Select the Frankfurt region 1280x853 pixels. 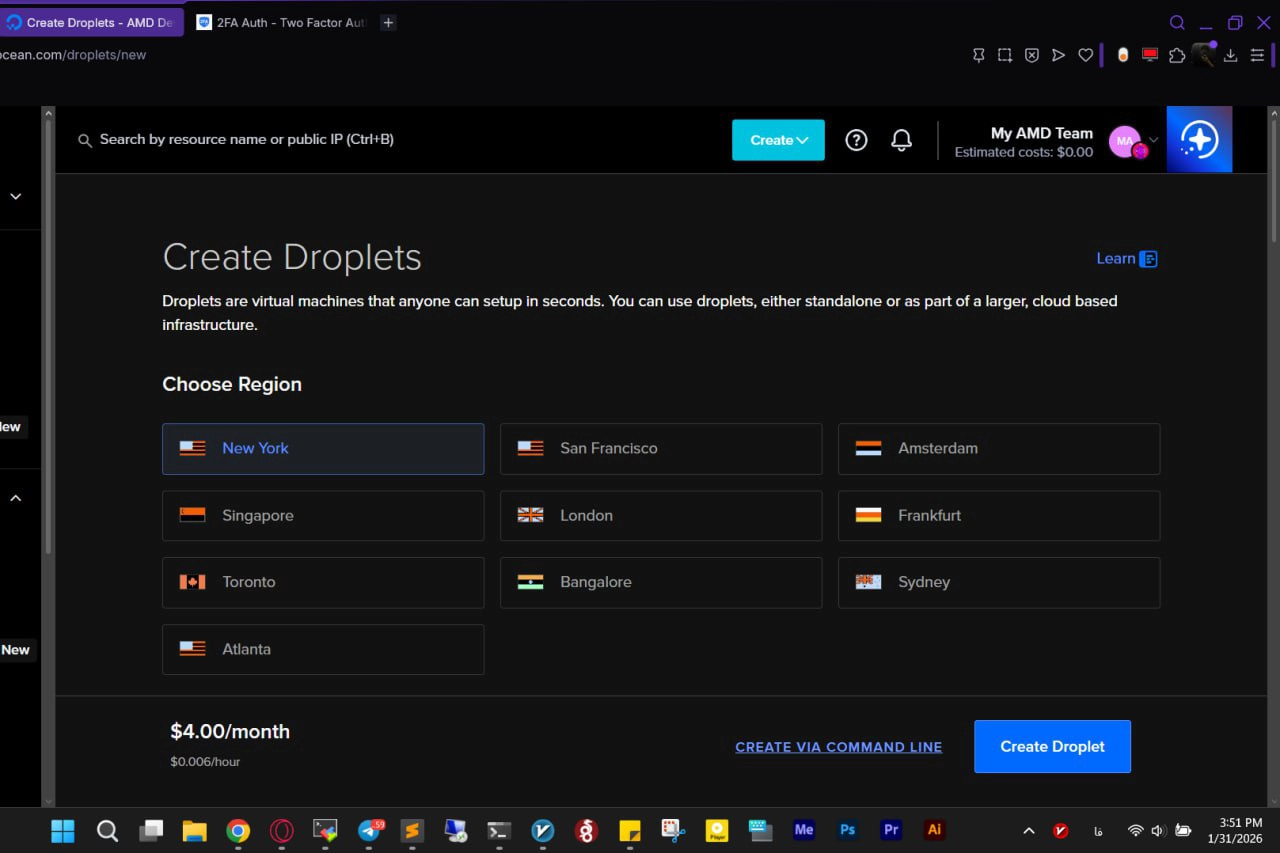point(998,515)
